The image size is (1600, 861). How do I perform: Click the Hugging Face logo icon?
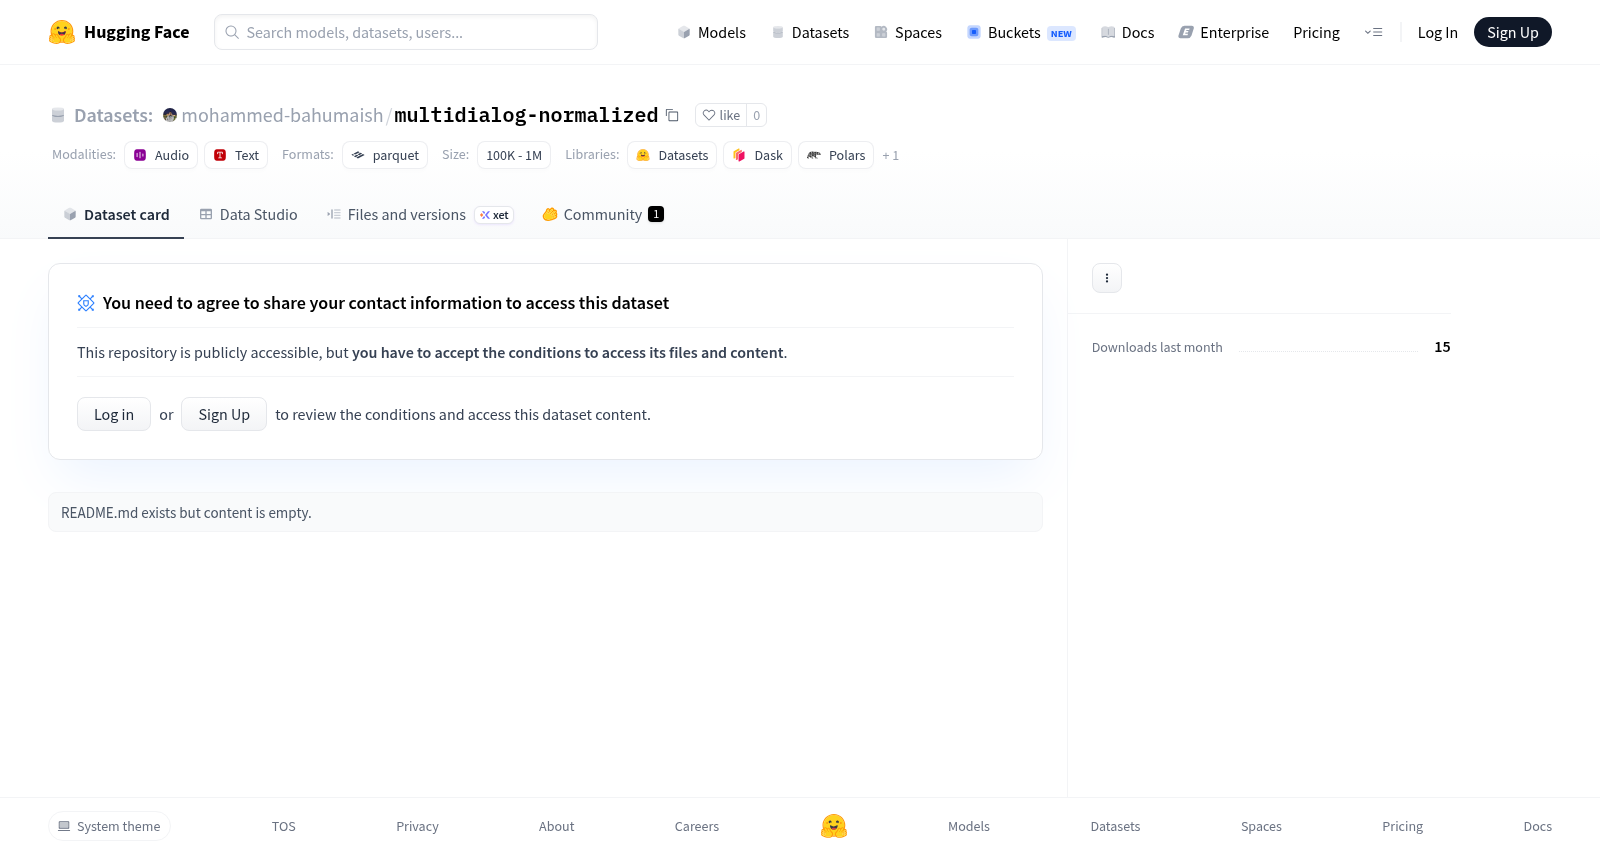coord(62,32)
